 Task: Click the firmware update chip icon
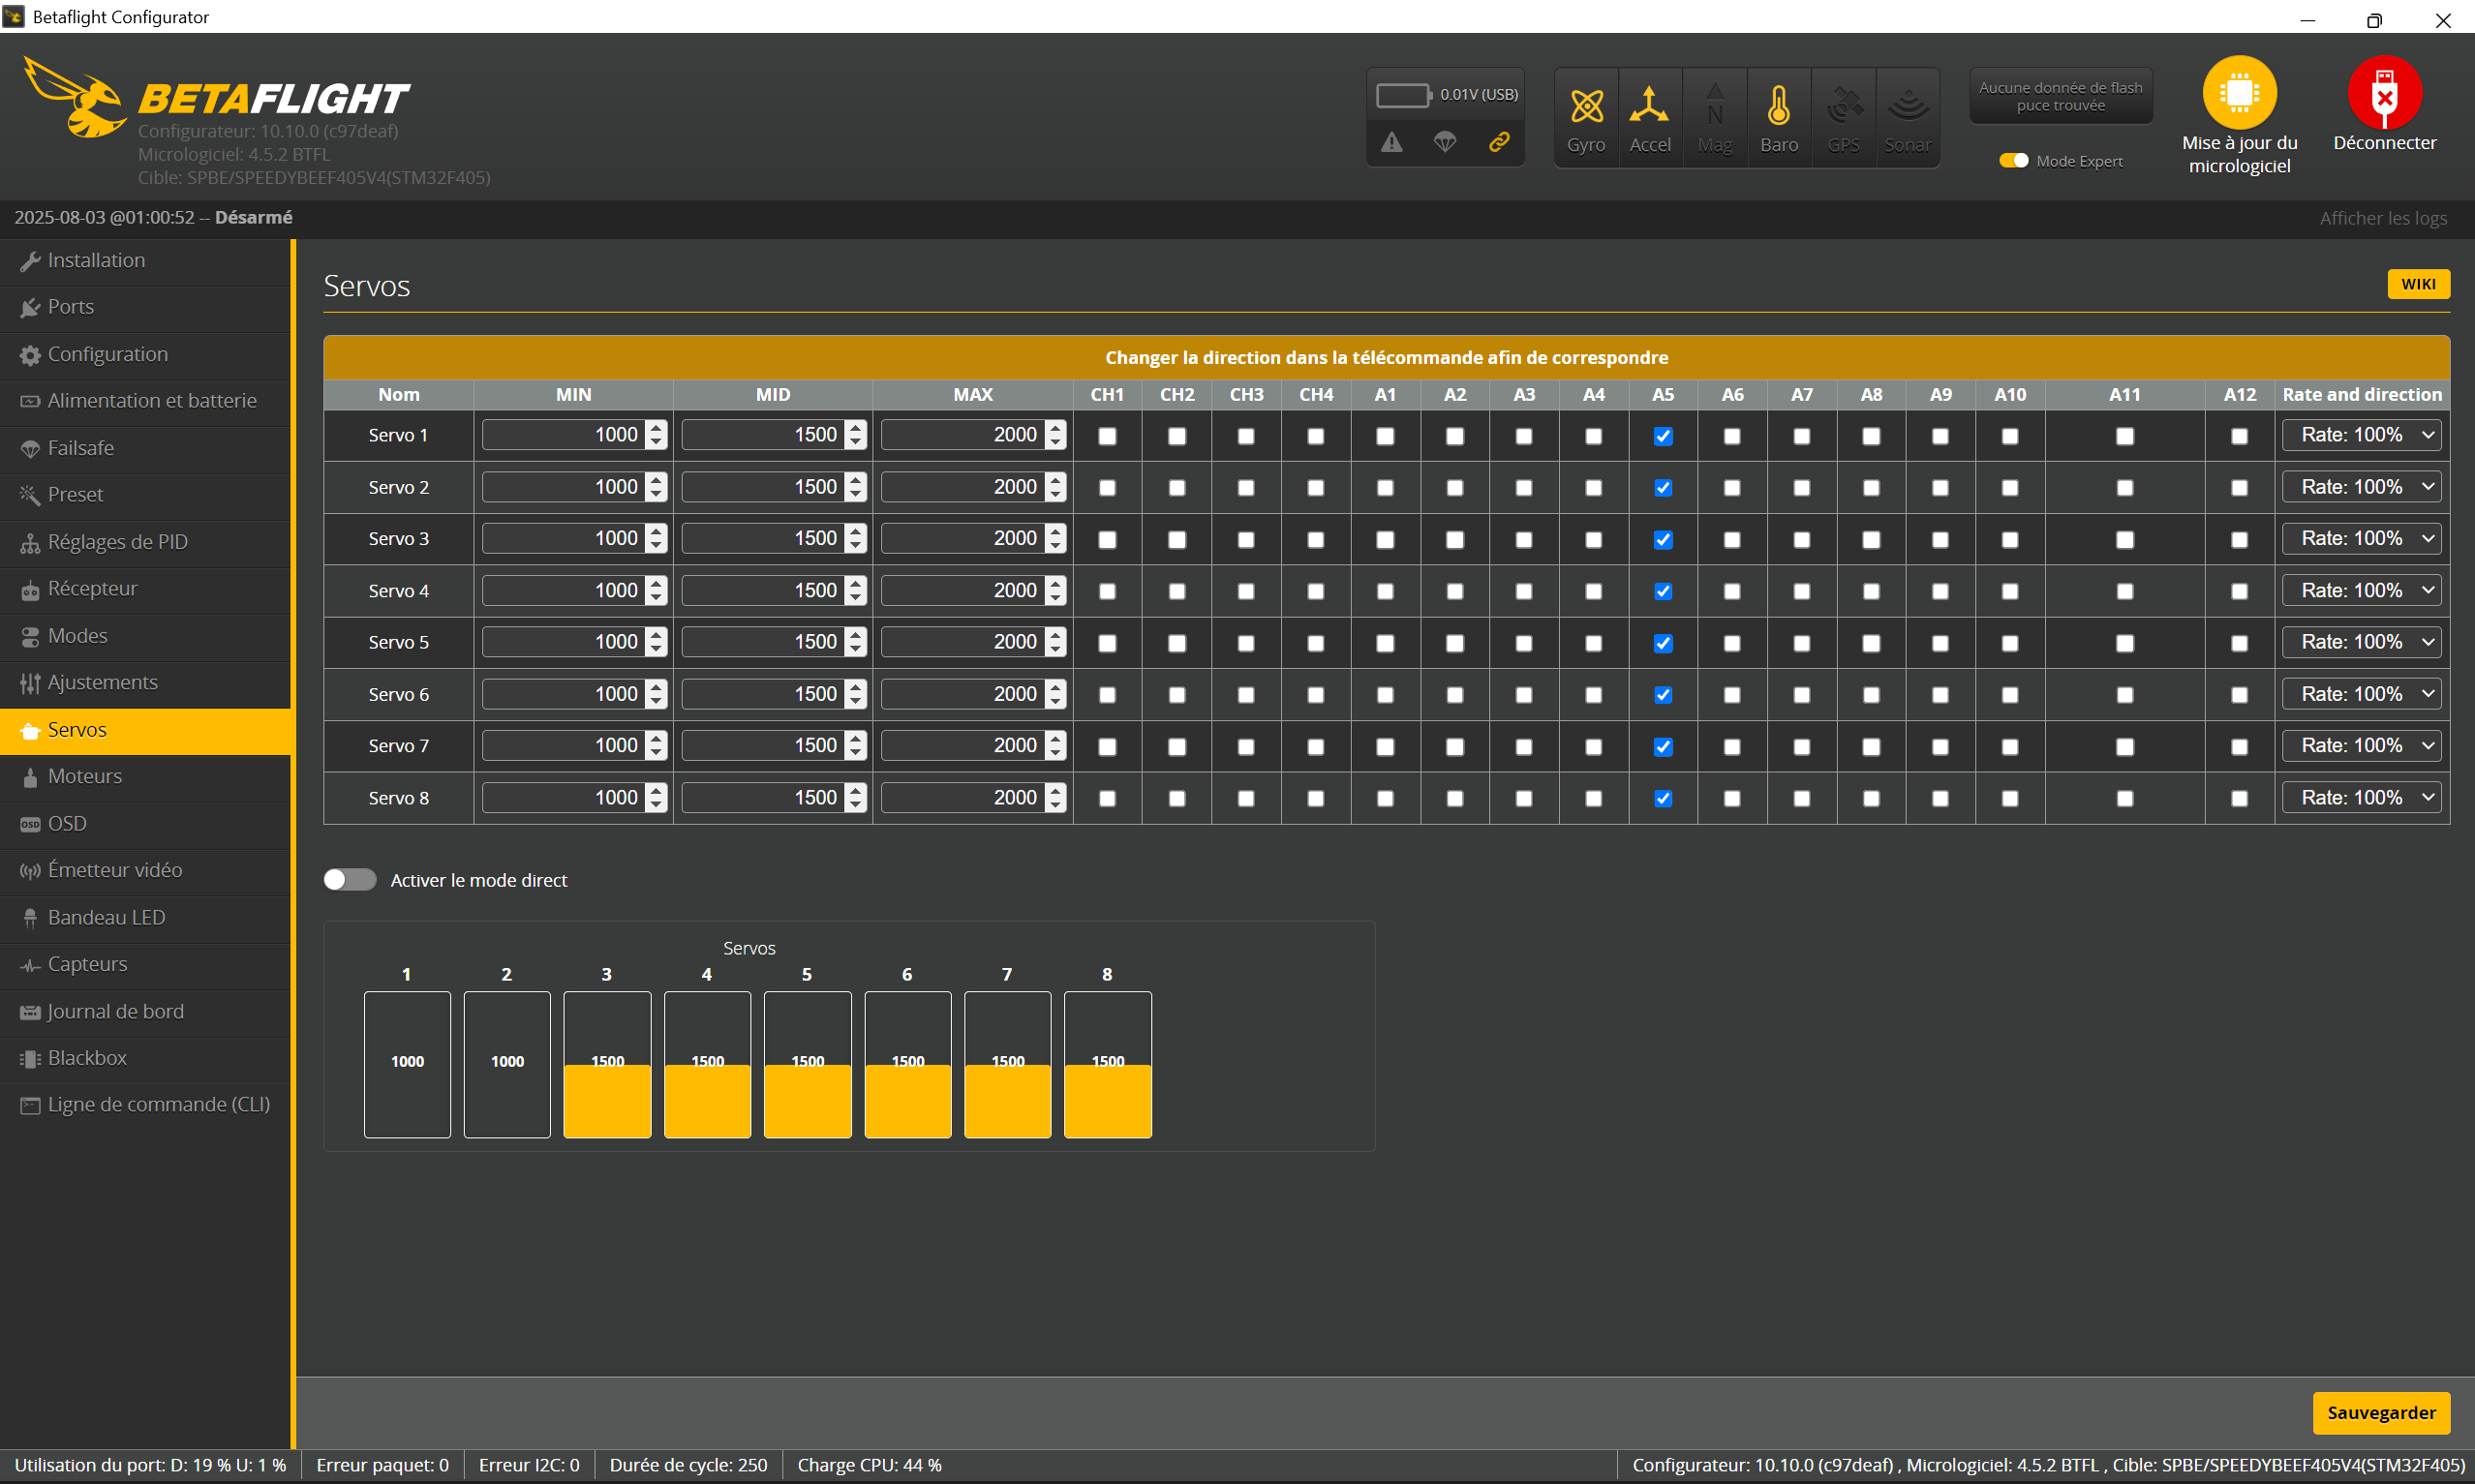click(x=2239, y=93)
